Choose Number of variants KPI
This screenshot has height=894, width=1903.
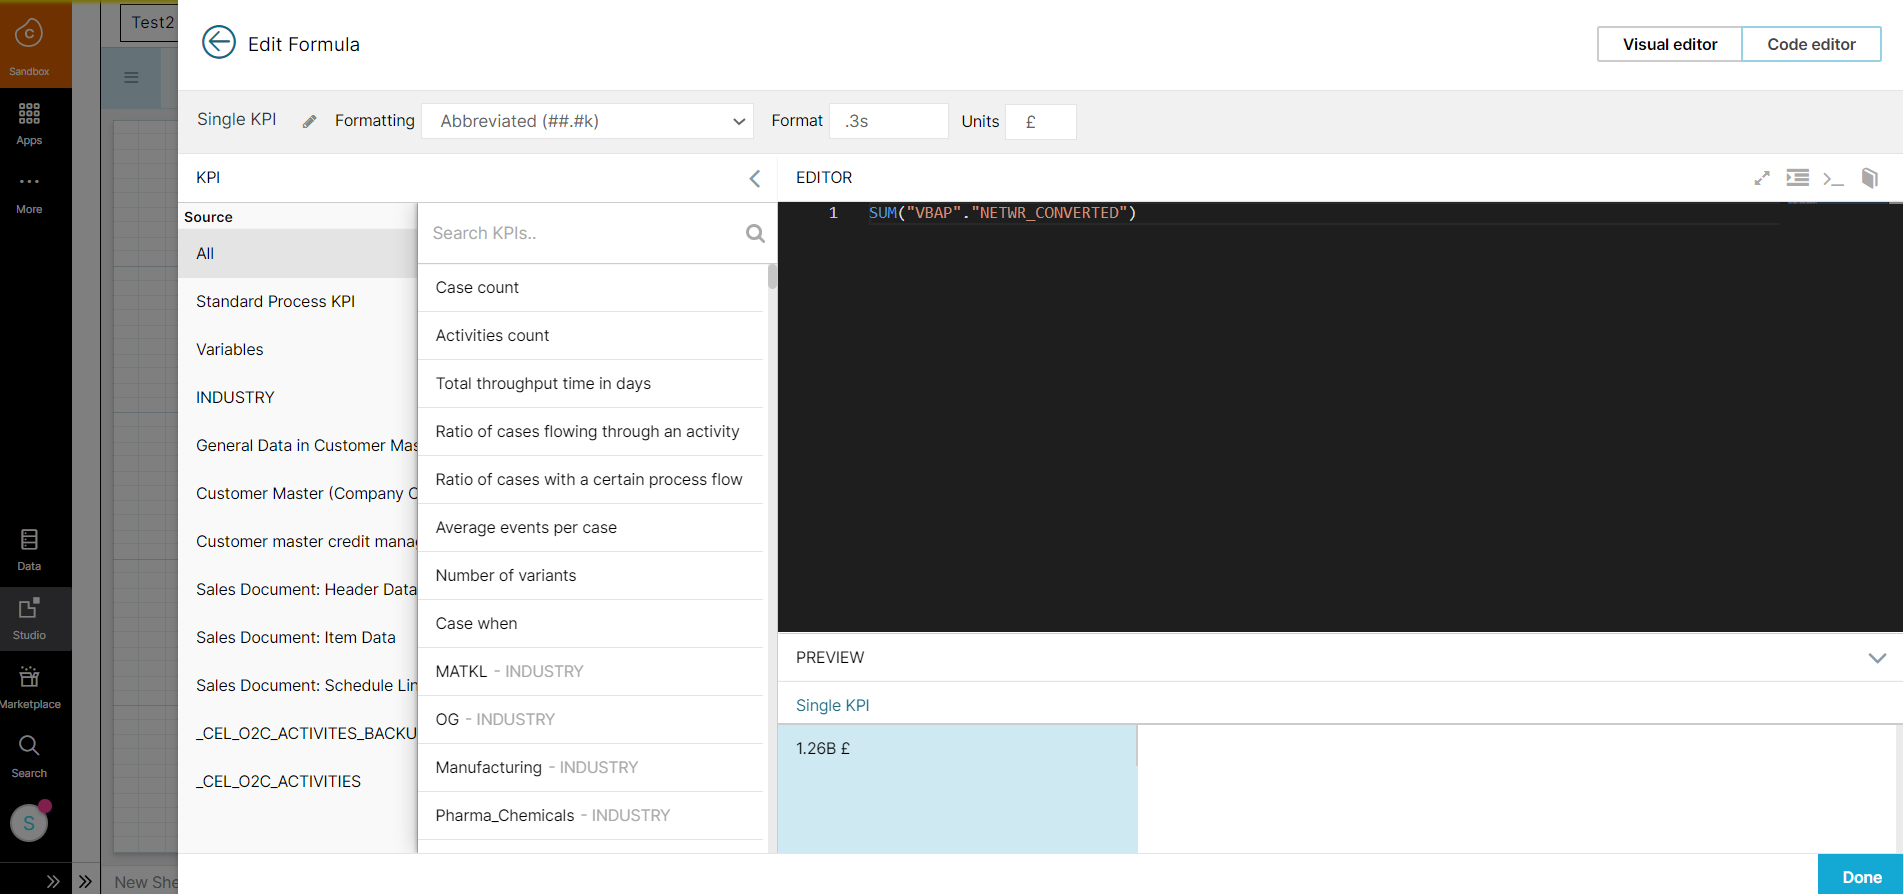[x=591, y=575]
